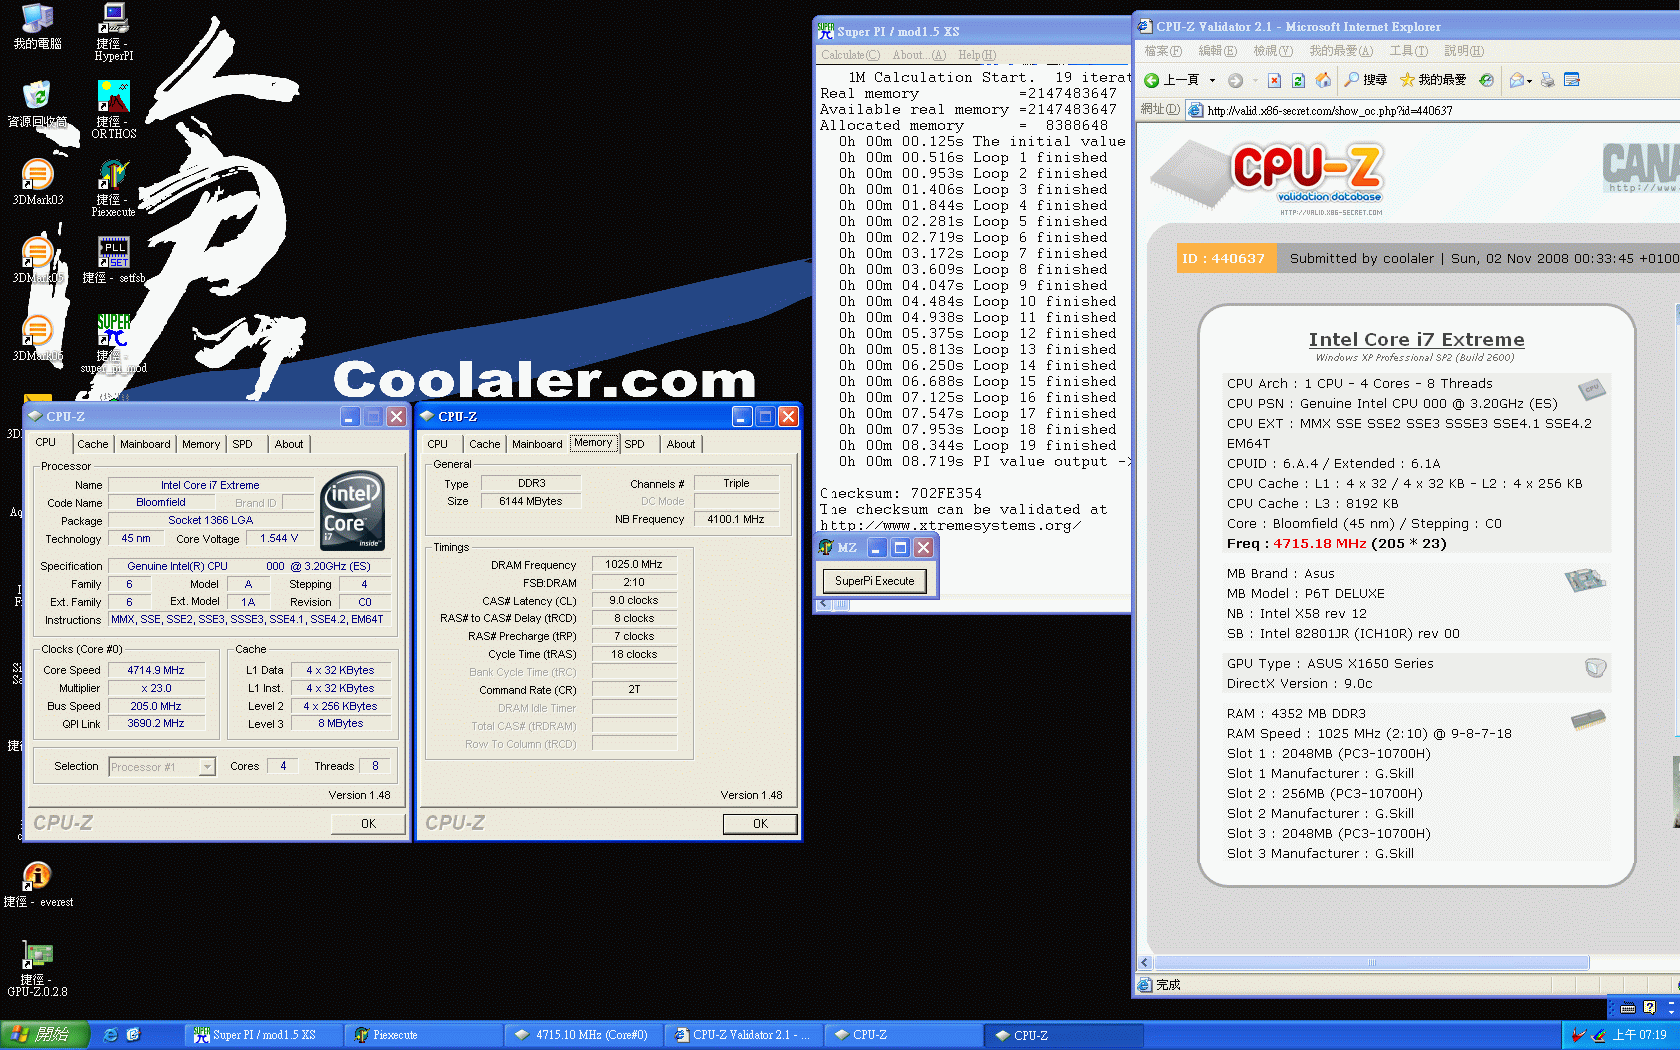Click Super PI horizontal scrollbar left arrow

coord(824,604)
